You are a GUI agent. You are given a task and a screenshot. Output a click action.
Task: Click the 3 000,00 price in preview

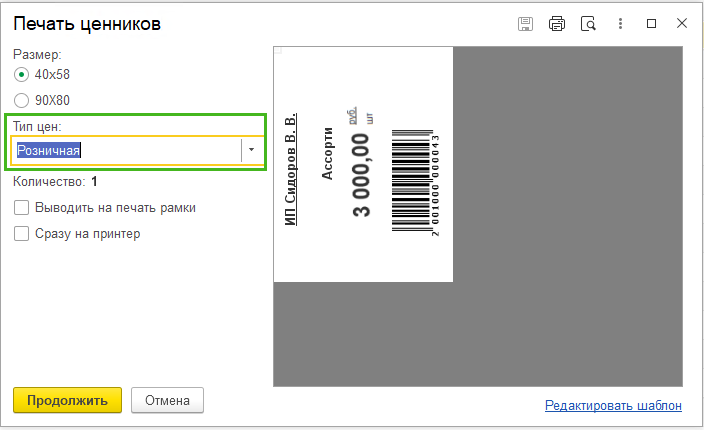pyautogui.click(x=361, y=175)
